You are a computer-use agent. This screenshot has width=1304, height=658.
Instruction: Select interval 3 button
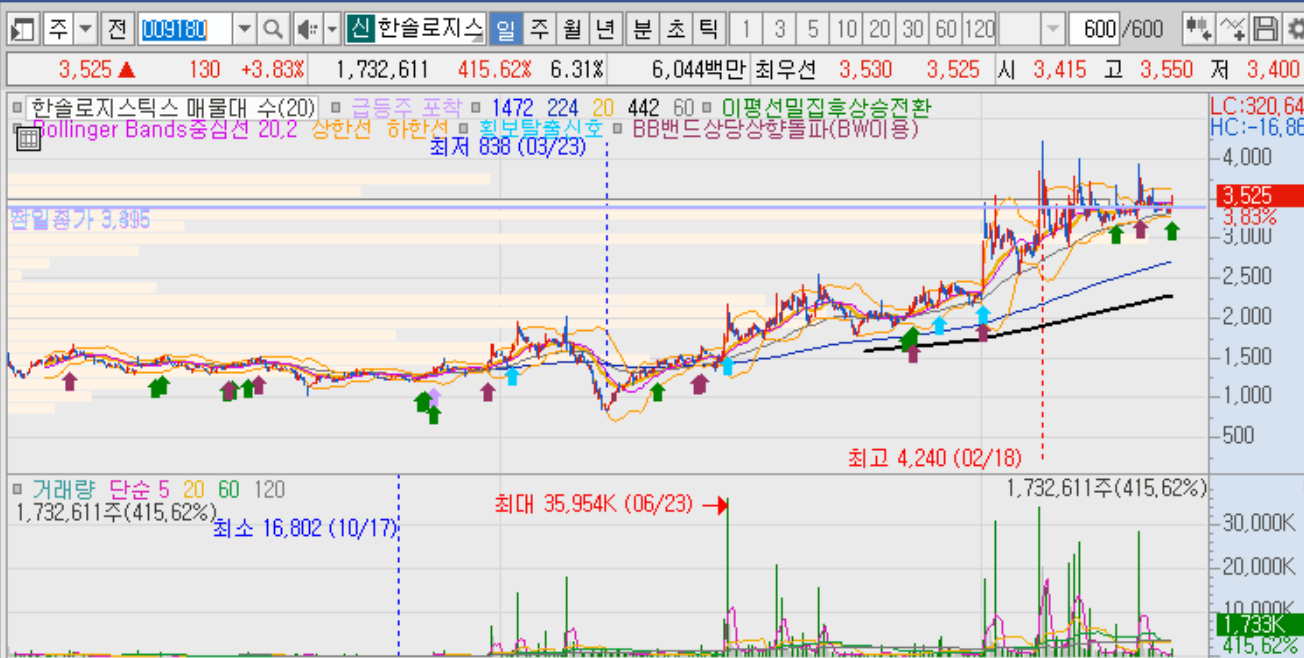pyautogui.click(x=780, y=30)
